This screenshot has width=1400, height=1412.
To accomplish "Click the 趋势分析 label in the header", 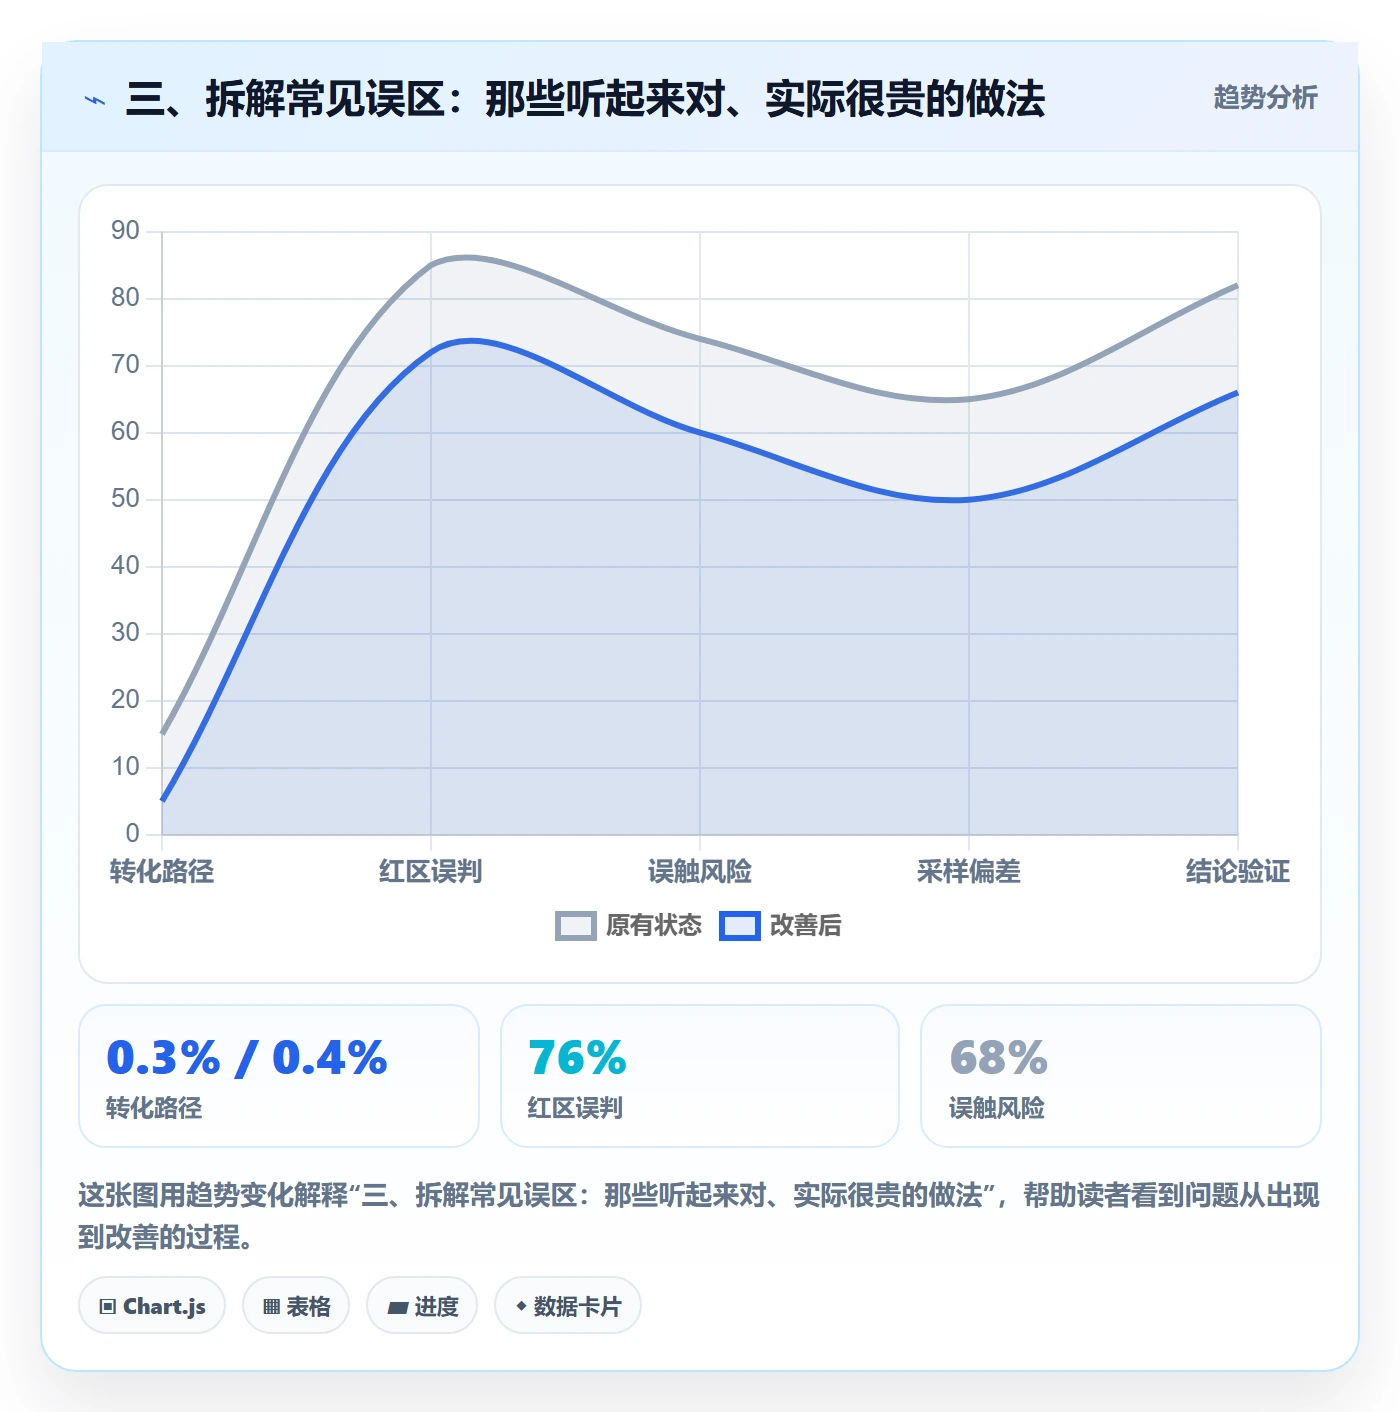I will pyautogui.click(x=1265, y=98).
